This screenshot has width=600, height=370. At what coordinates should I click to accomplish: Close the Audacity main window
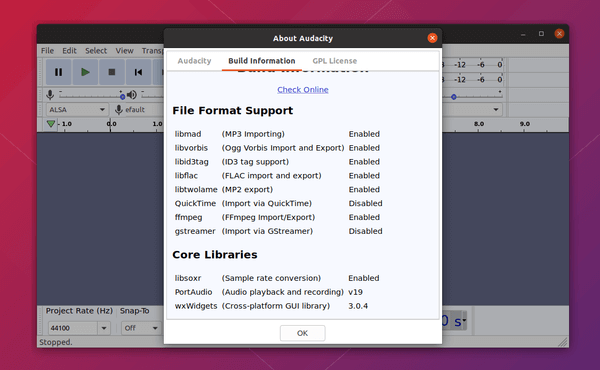click(x=559, y=34)
